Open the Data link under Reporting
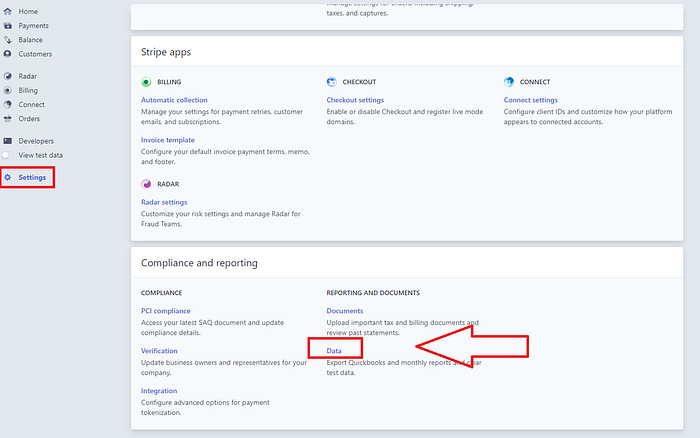The height and width of the screenshot is (438, 700). (334, 351)
